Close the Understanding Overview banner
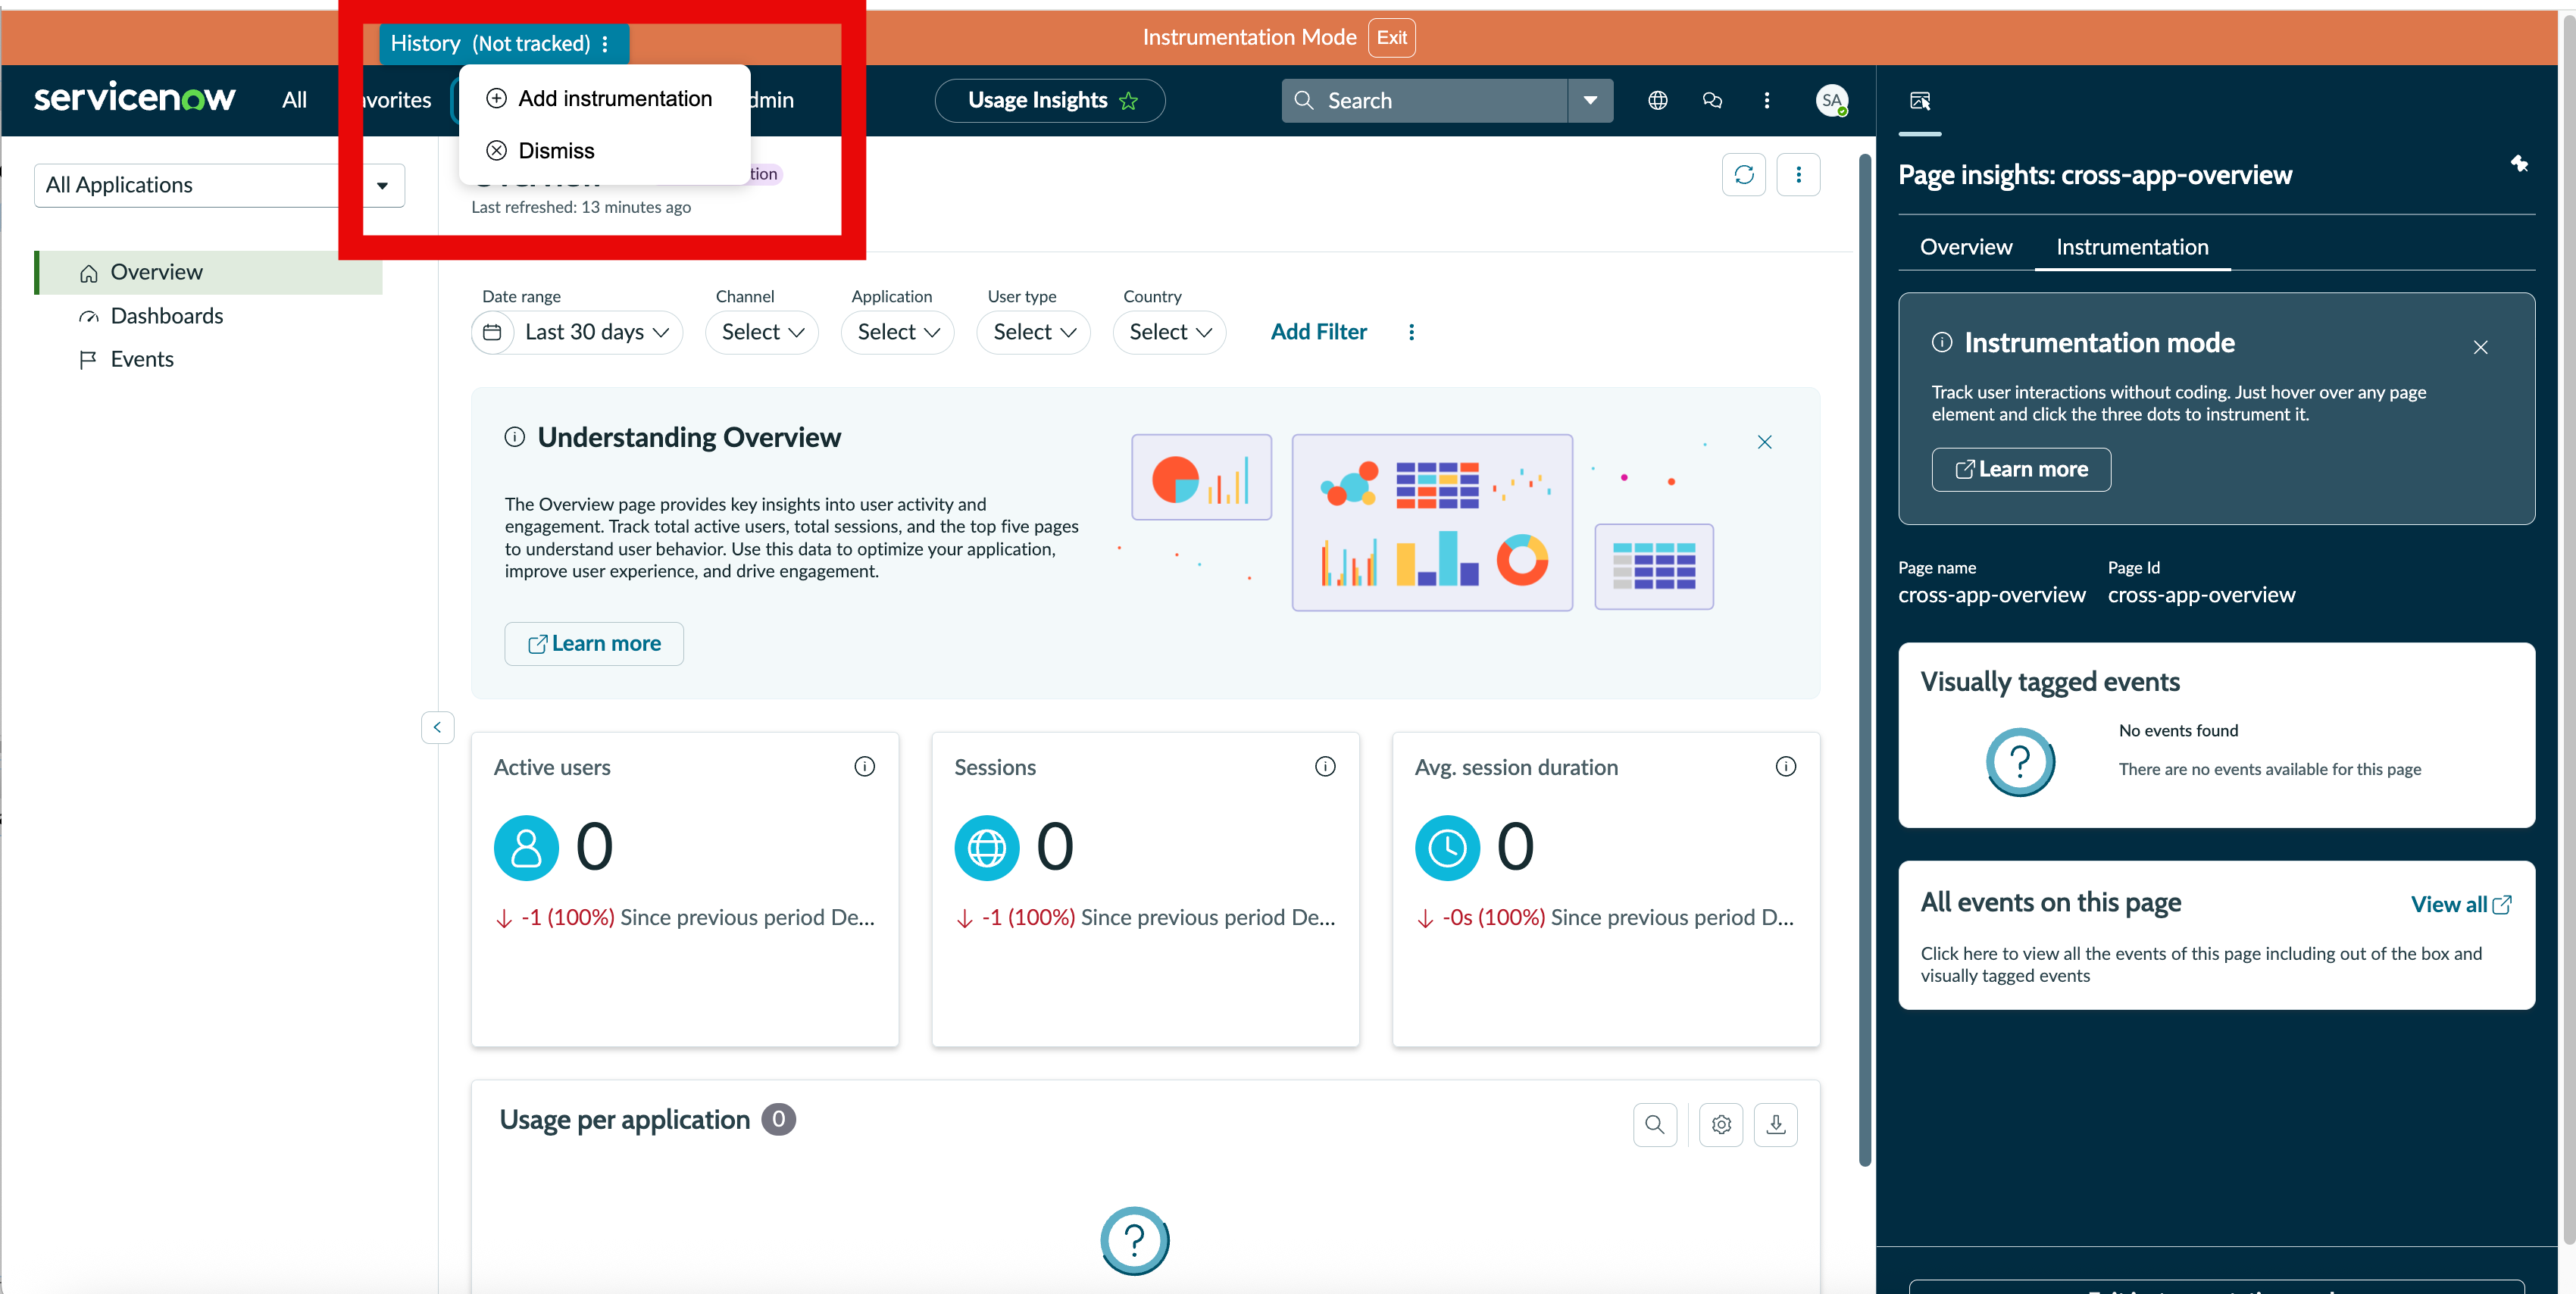The height and width of the screenshot is (1294, 2576). coord(1765,442)
